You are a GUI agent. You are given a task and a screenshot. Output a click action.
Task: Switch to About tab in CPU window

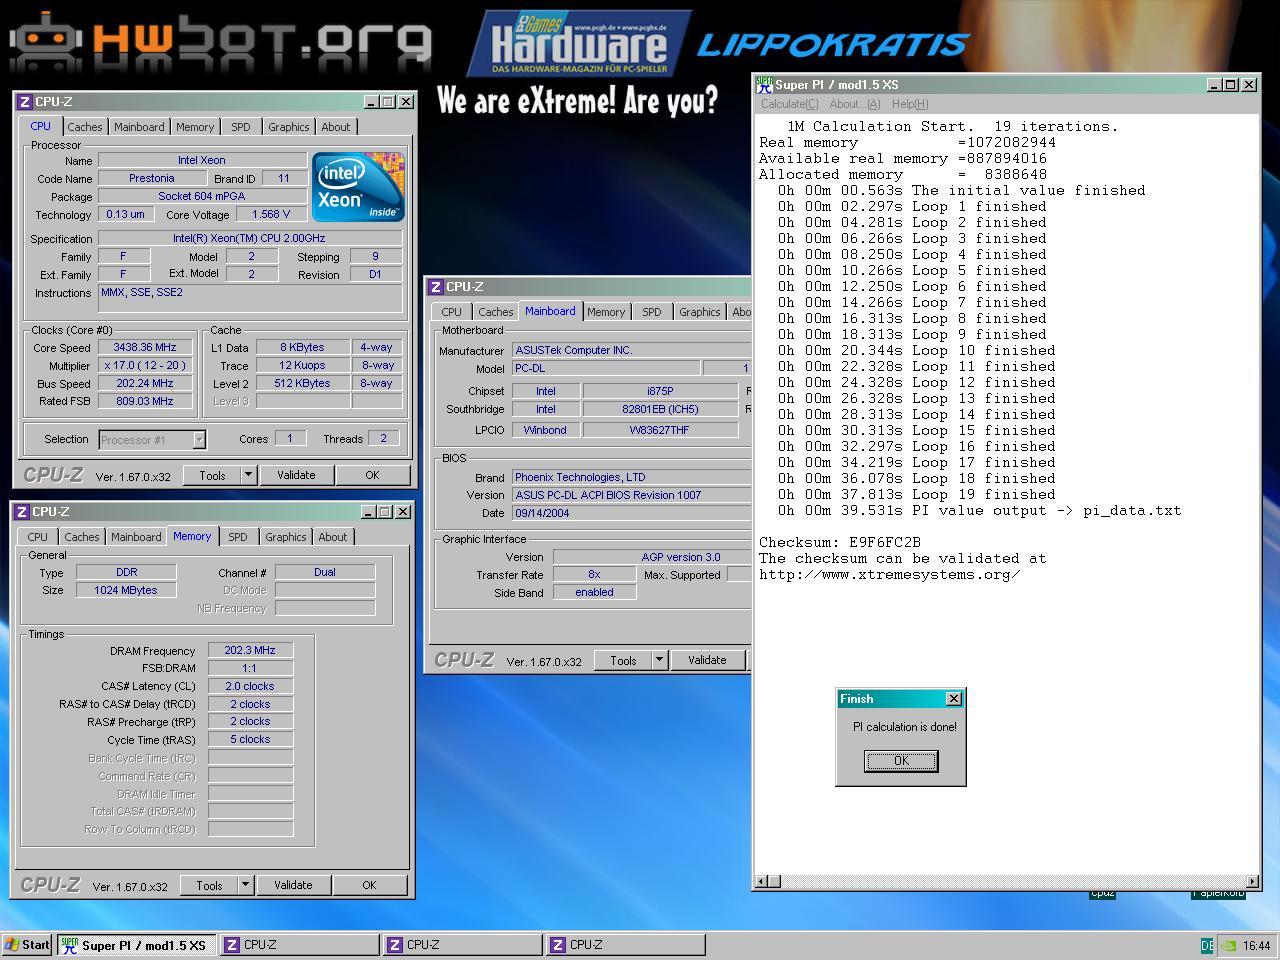pyautogui.click(x=336, y=127)
